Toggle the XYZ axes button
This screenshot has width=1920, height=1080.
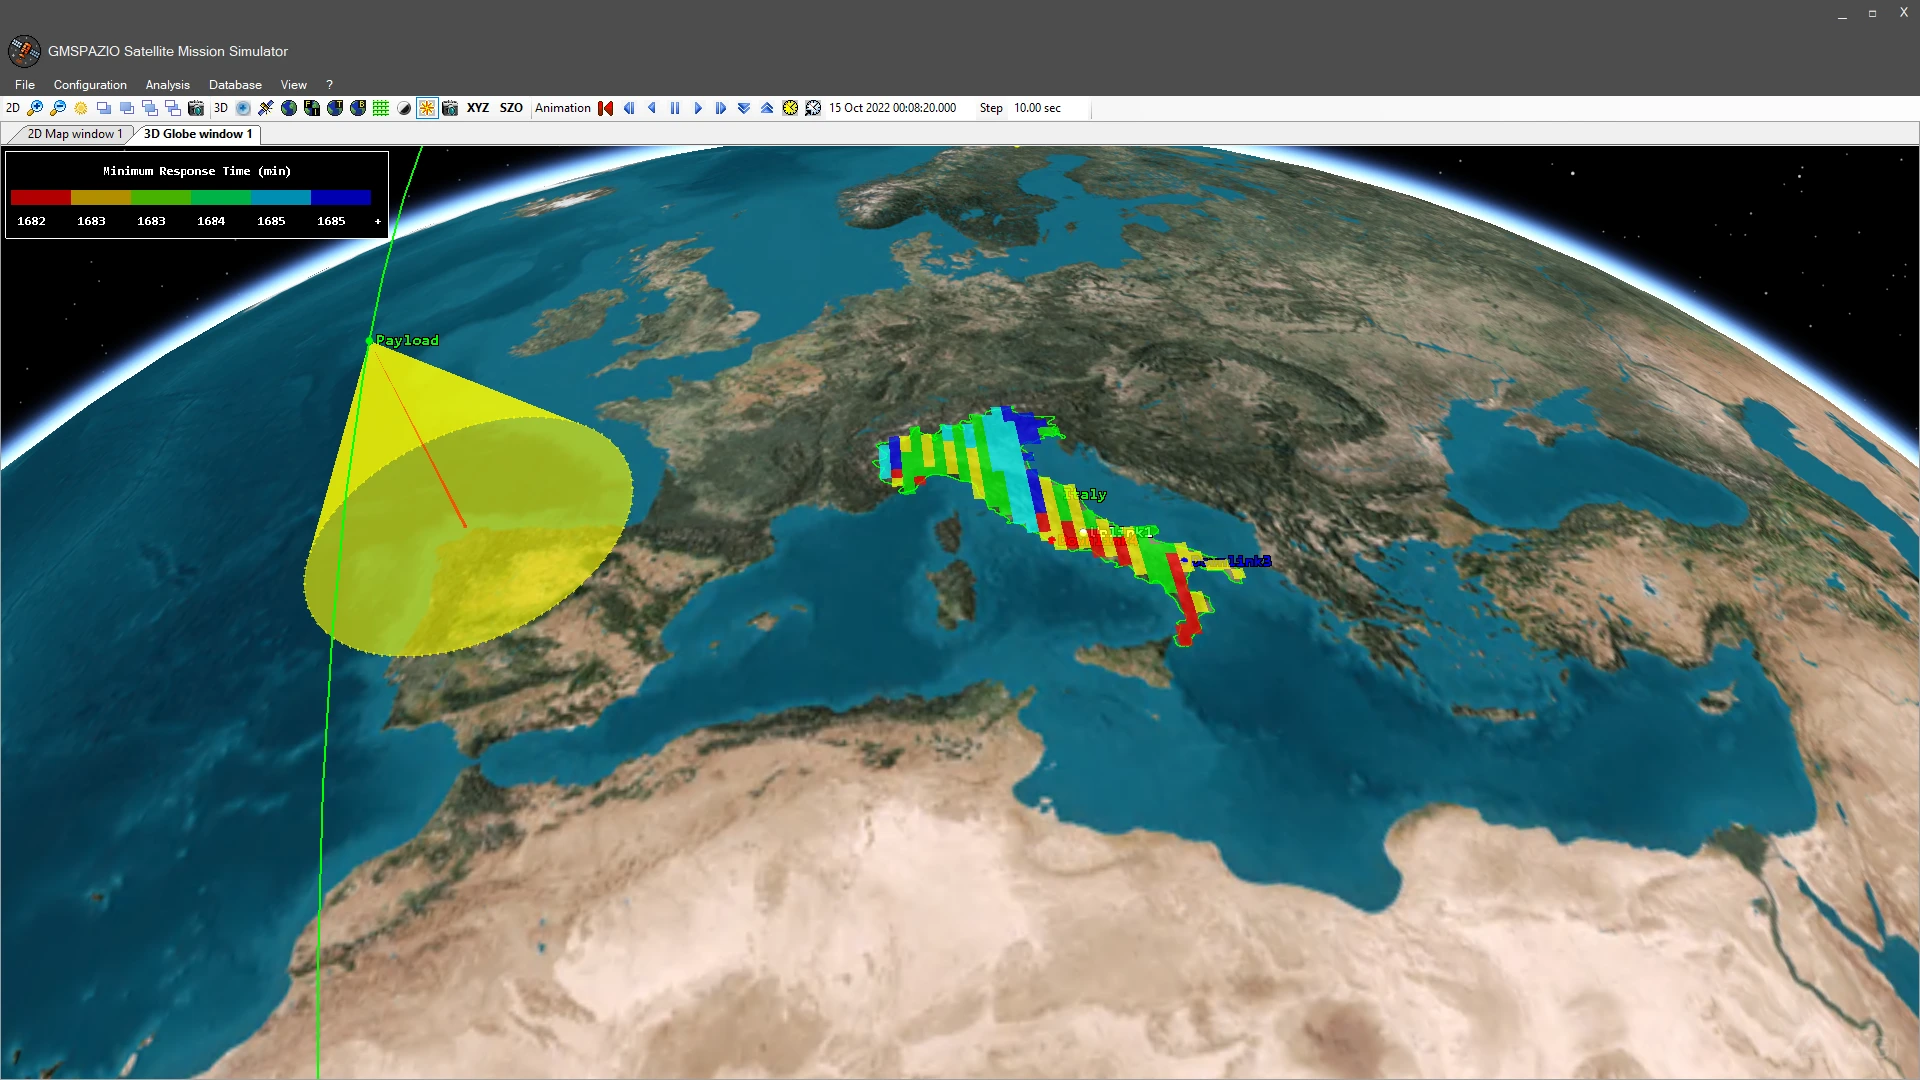478,108
